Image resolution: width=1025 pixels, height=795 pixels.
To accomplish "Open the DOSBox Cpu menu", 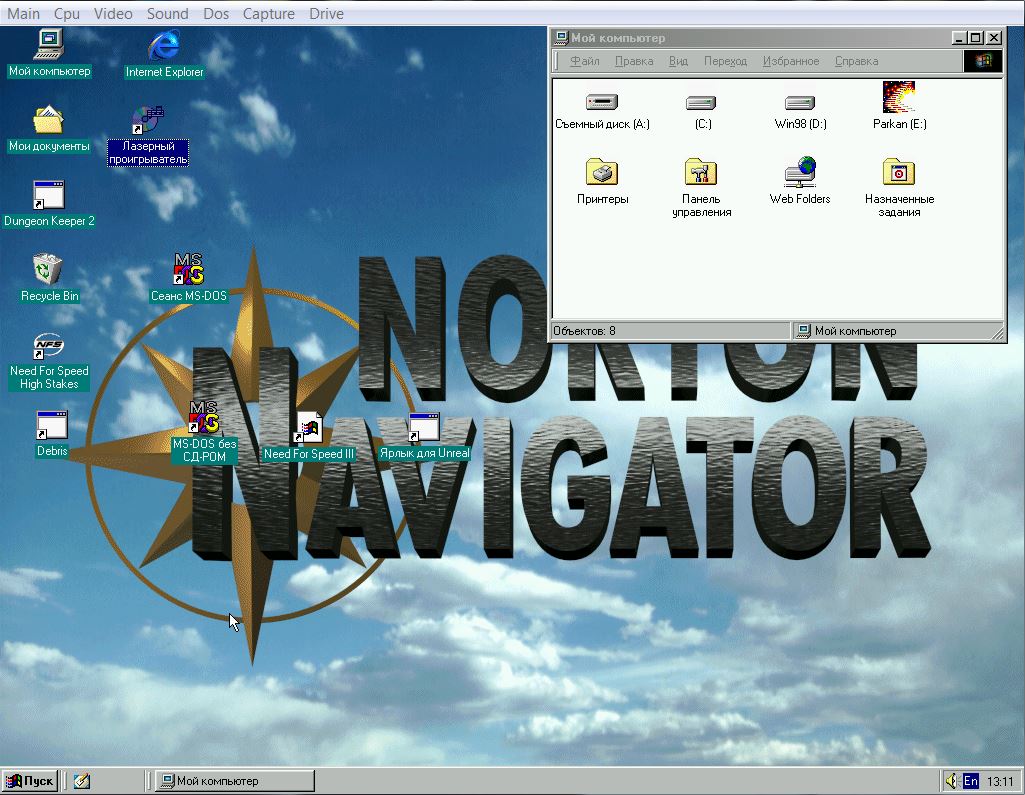I will coord(67,13).
